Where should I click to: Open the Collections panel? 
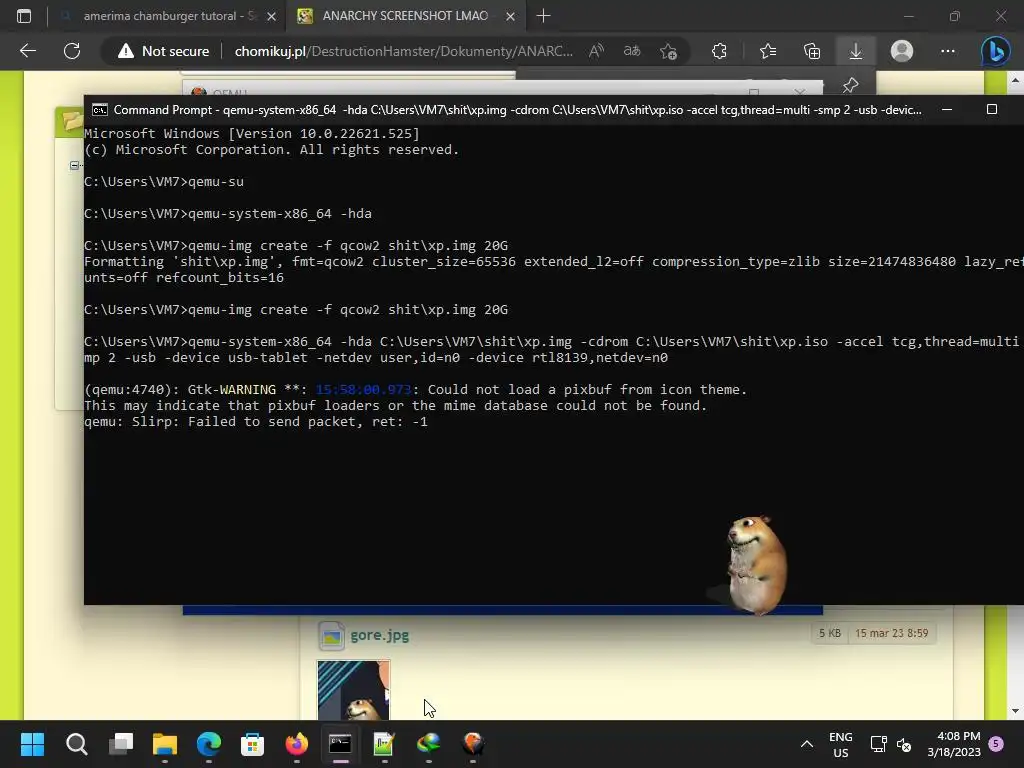(x=812, y=51)
